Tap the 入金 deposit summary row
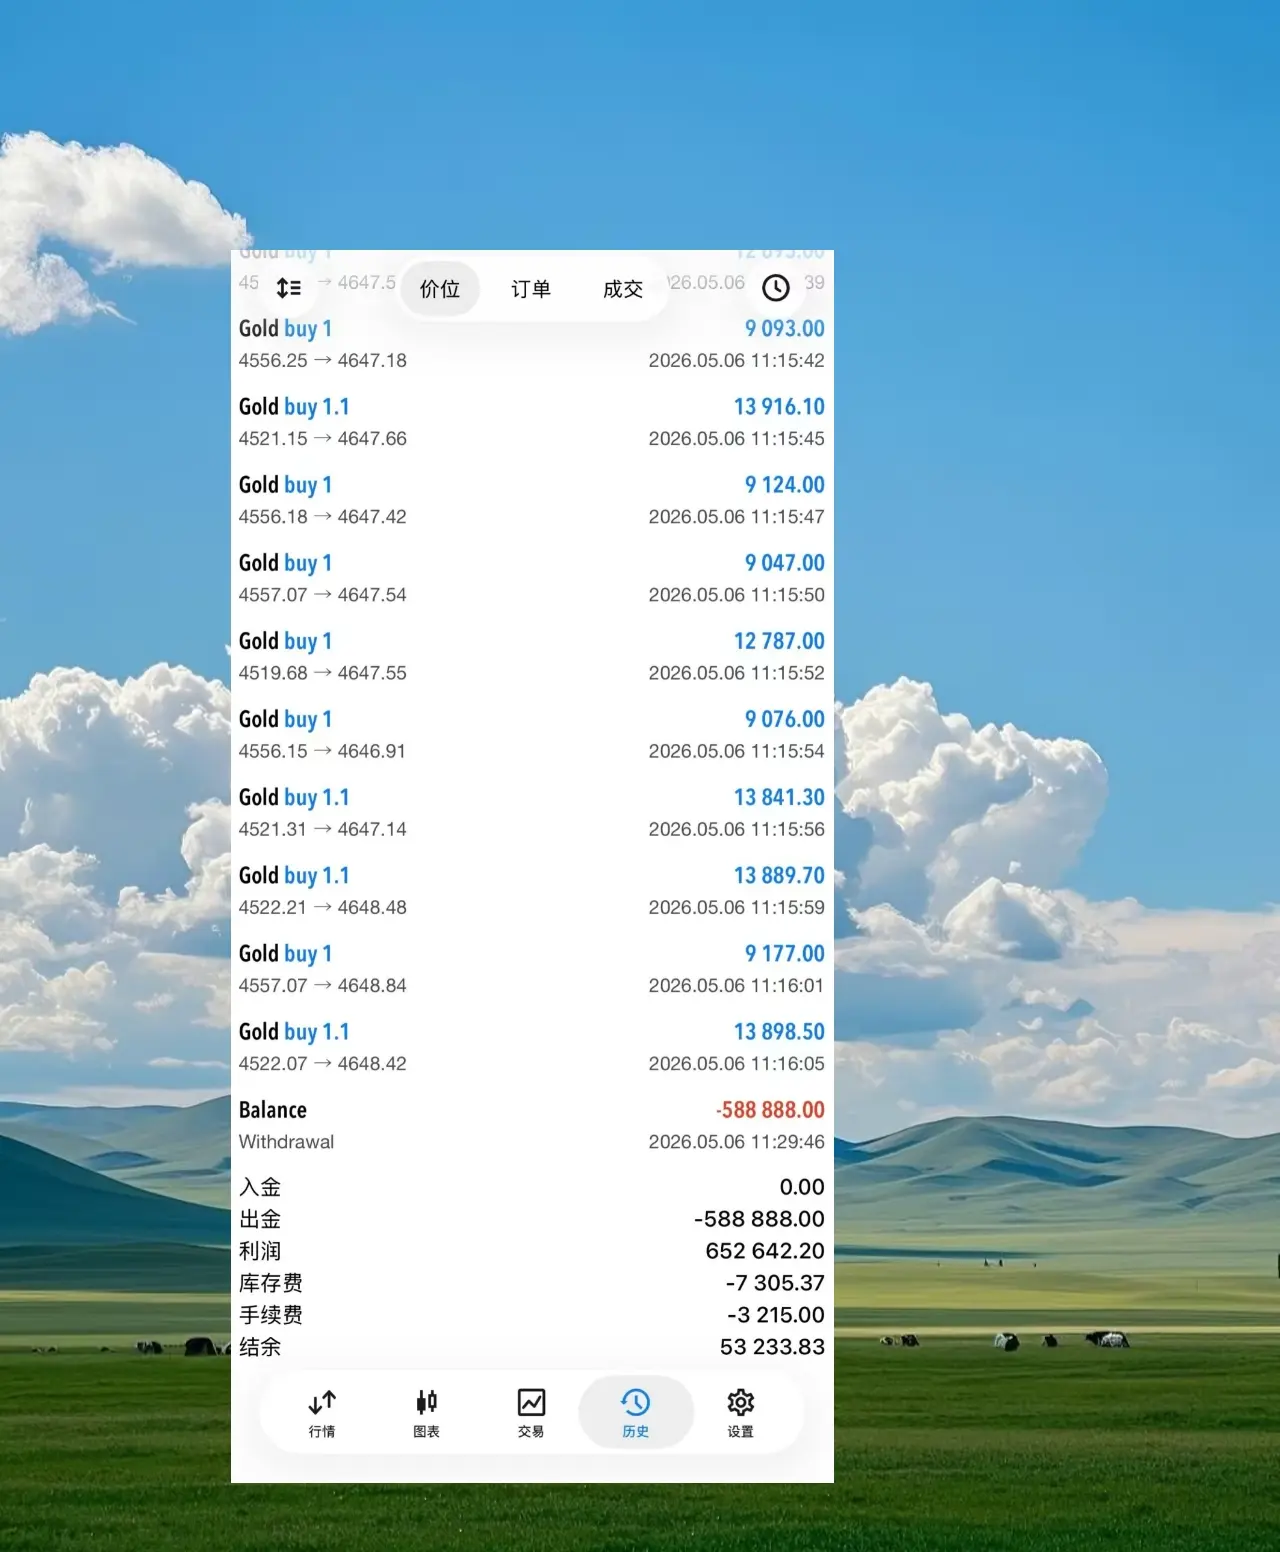The height and width of the screenshot is (1552, 1280). click(x=532, y=1187)
